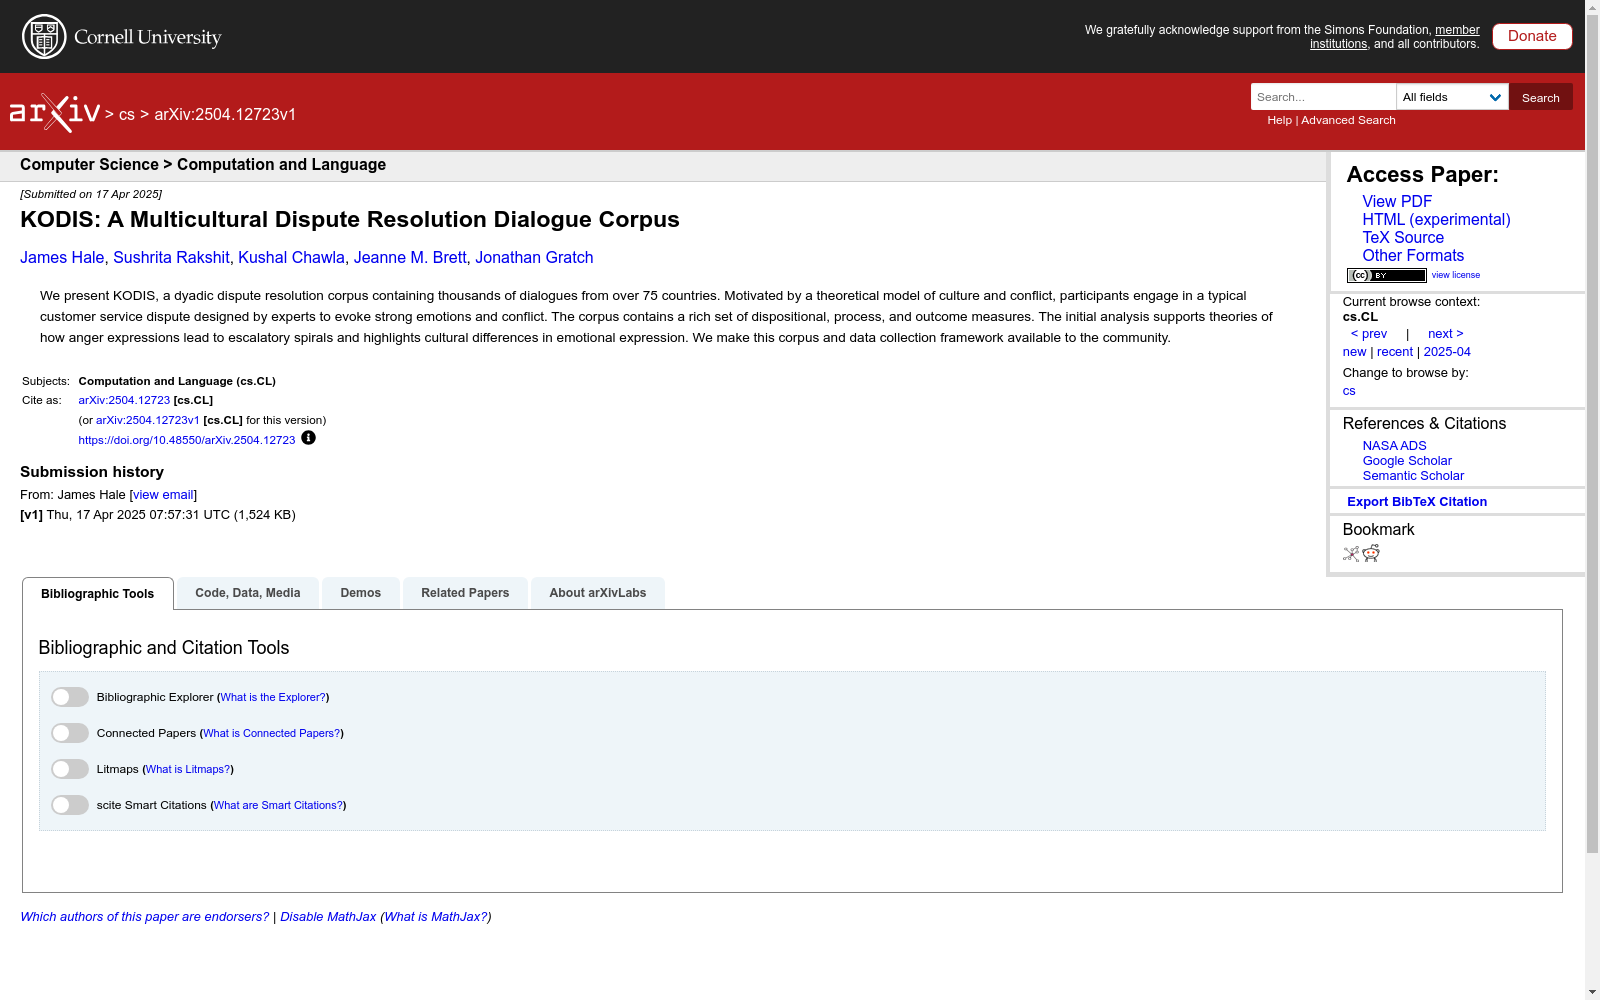Open the recent listings link
Screen dimensions: 1600x1000
(x=1395, y=352)
